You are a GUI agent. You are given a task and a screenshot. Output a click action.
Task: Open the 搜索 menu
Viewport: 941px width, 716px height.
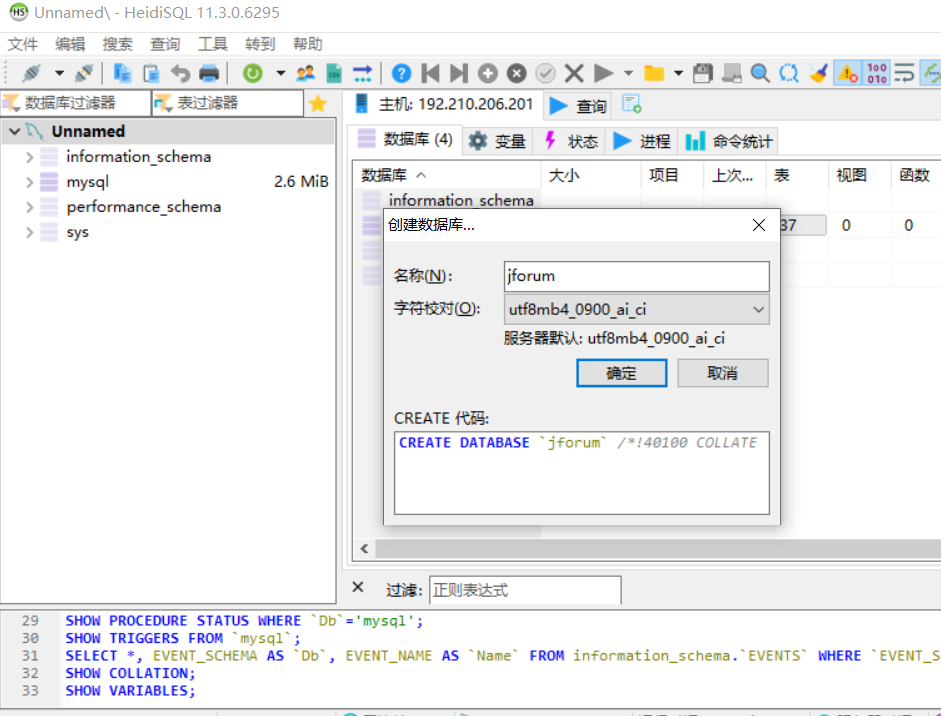click(118, 44)
